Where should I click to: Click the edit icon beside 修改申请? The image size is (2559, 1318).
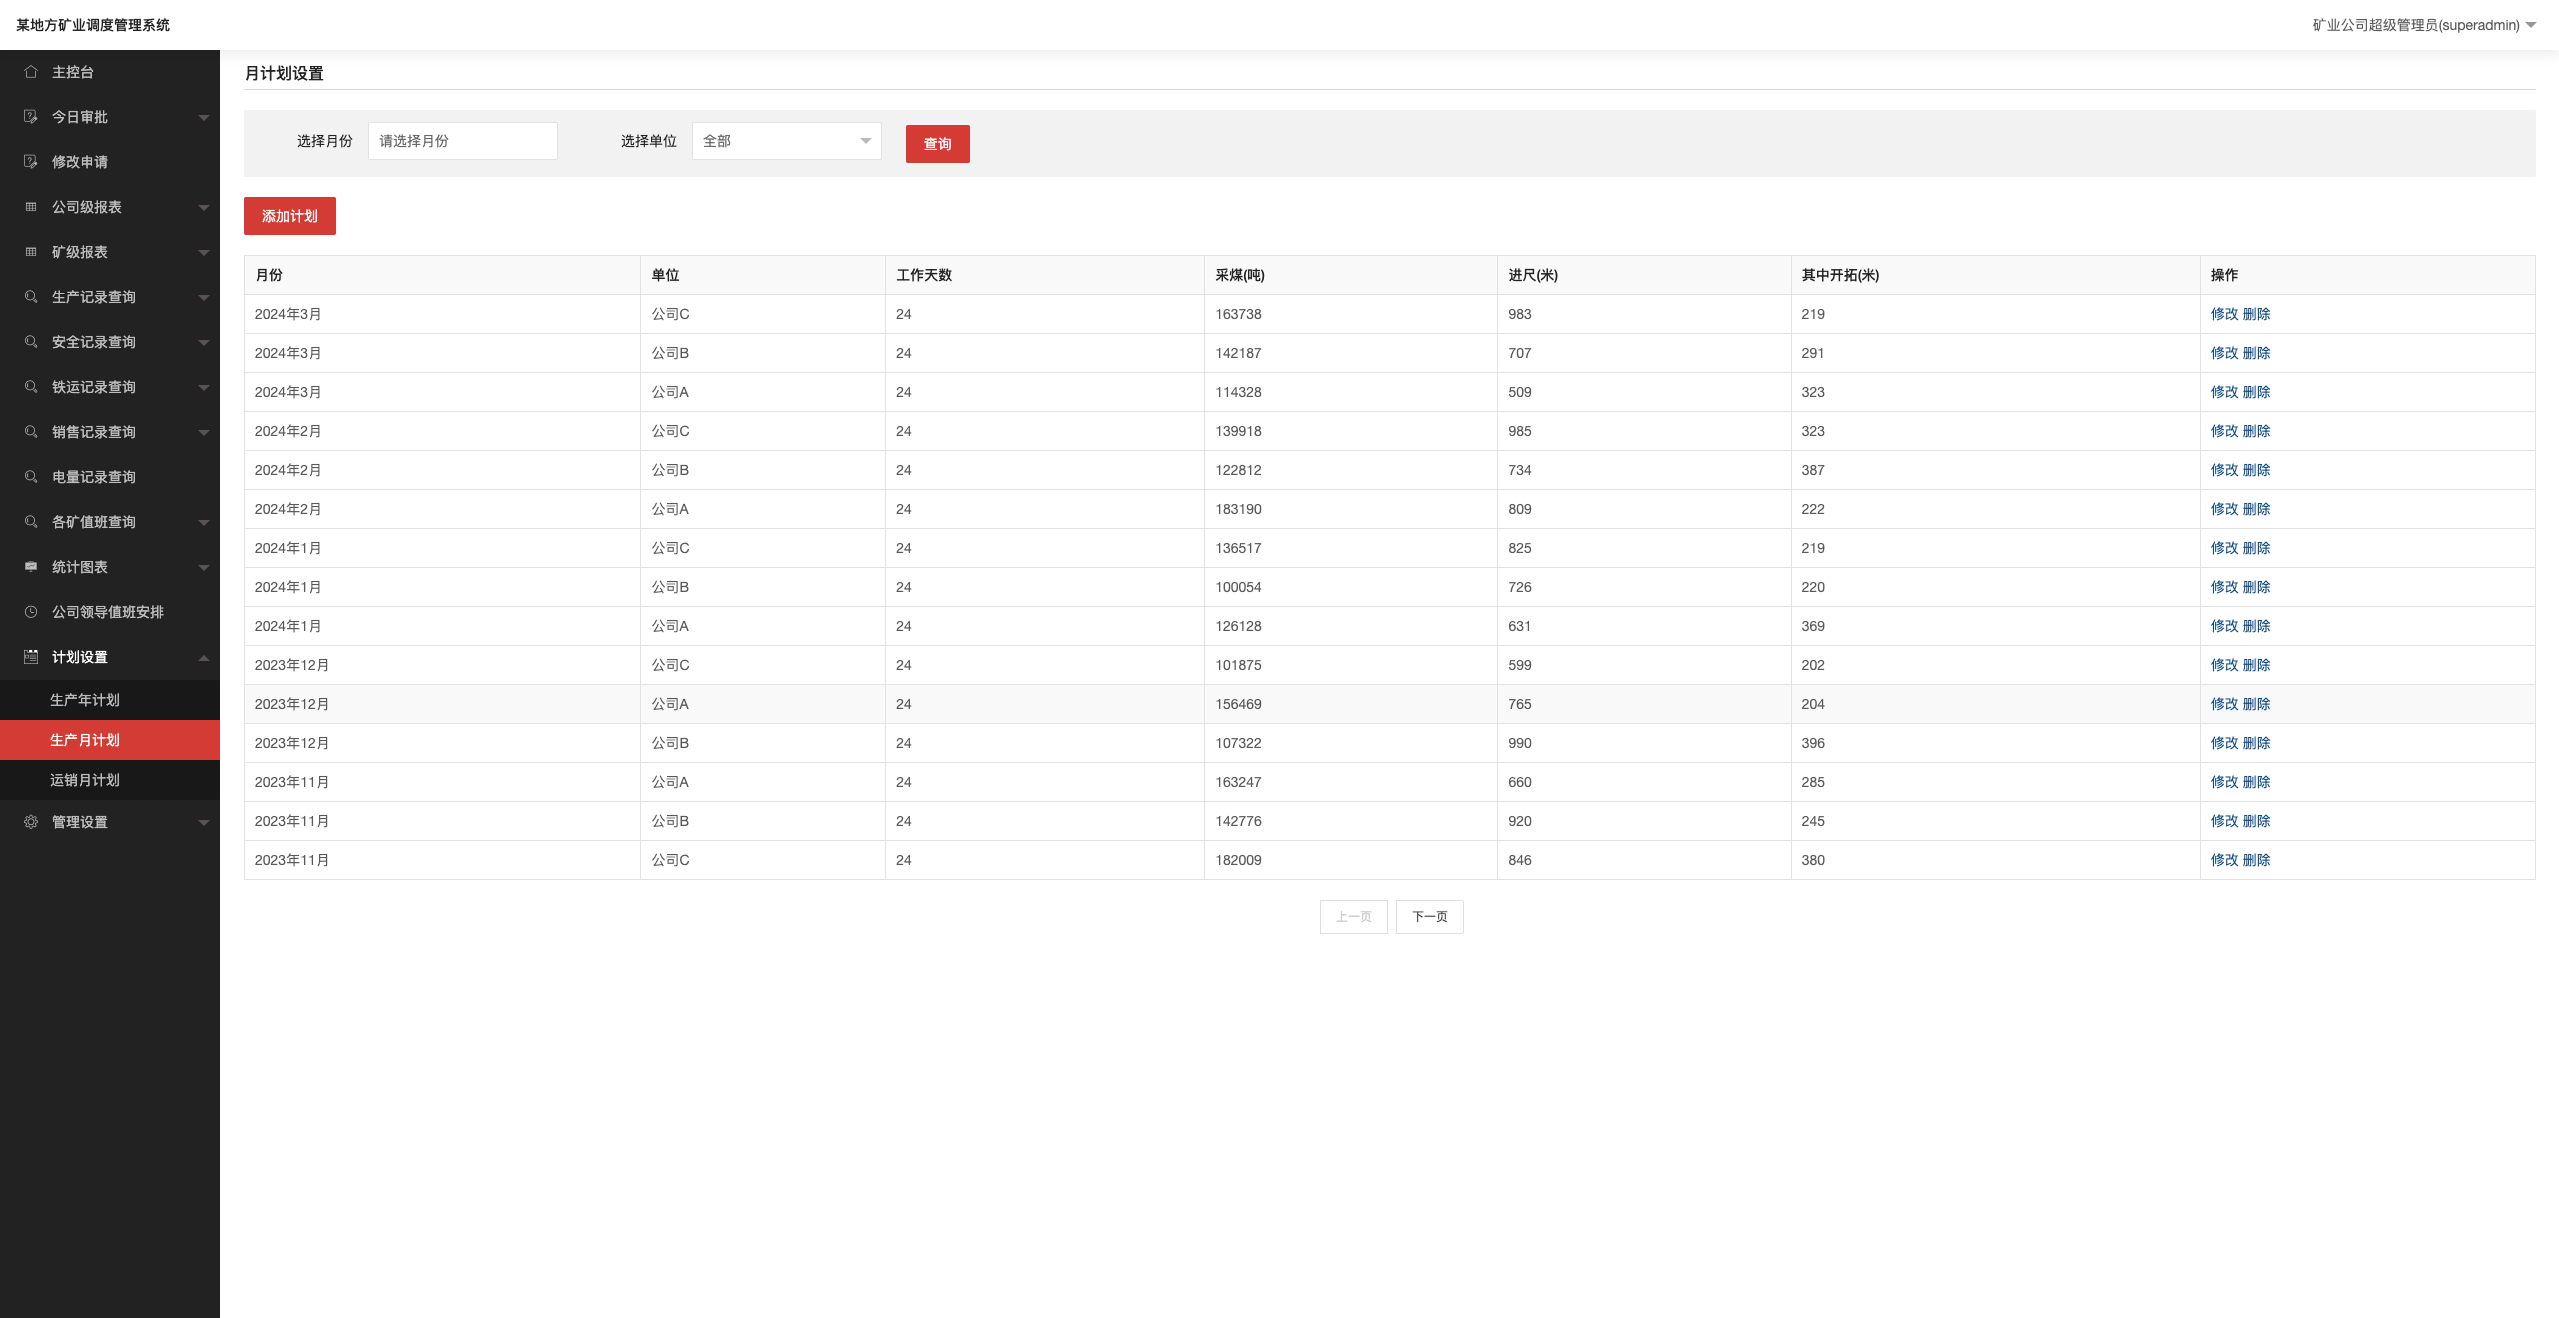point(31,162)
